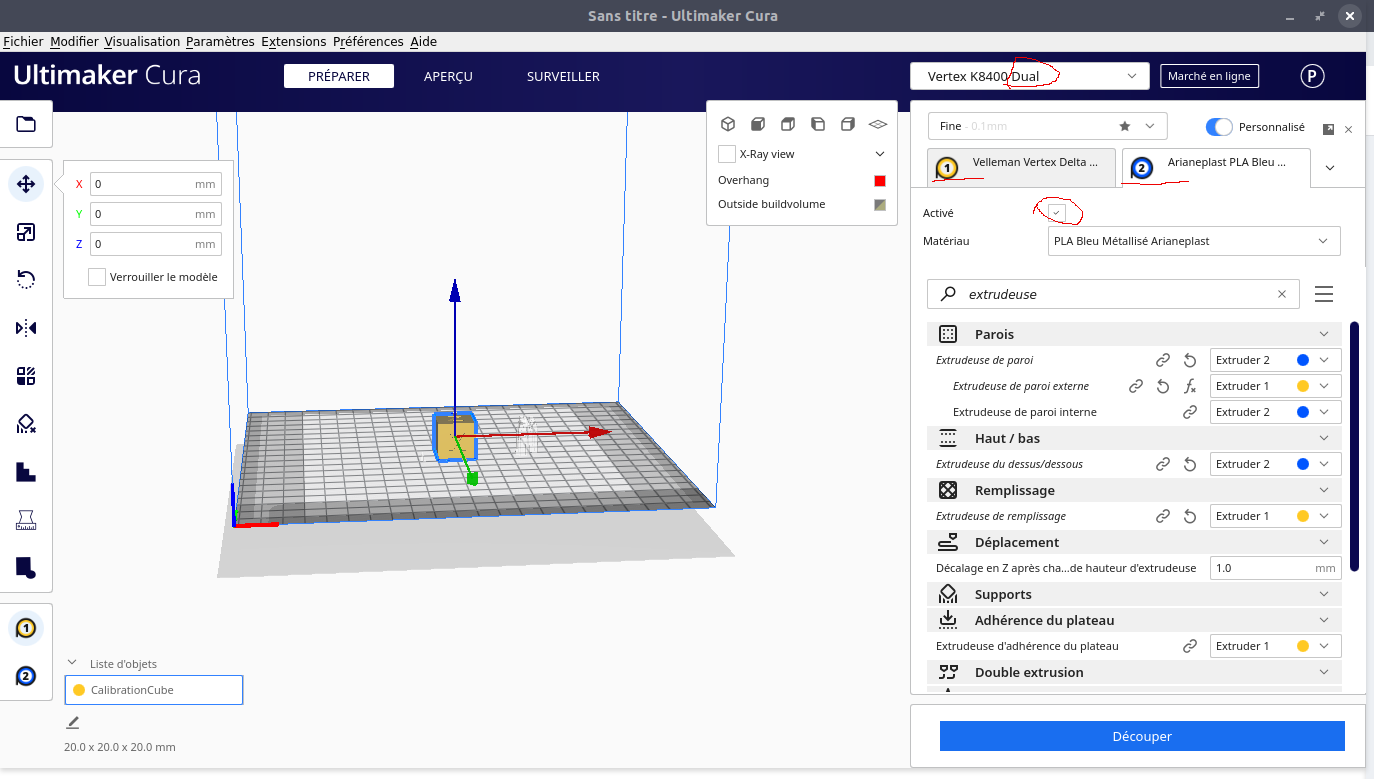This screenshot has width=1374, height=779.
Task: Select the Rotate tool
Action: click(26, 280)
